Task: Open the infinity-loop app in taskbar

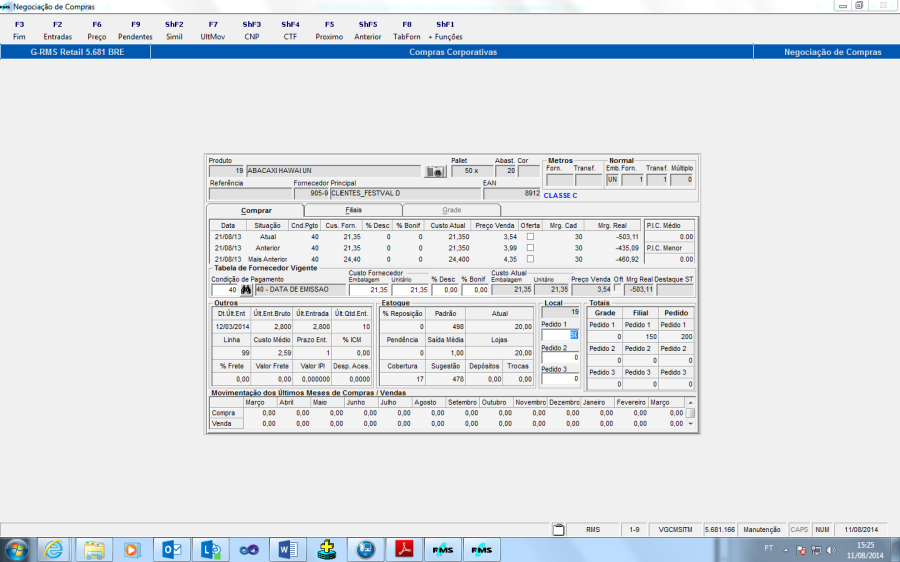Action: point(249,550)
